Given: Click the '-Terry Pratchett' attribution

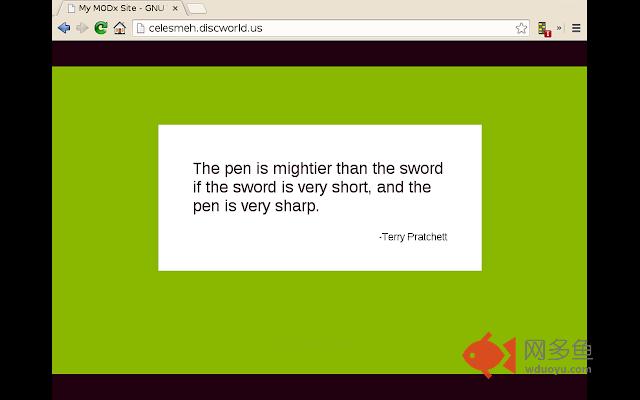Looking at the screenshot, I should (413, 237).
